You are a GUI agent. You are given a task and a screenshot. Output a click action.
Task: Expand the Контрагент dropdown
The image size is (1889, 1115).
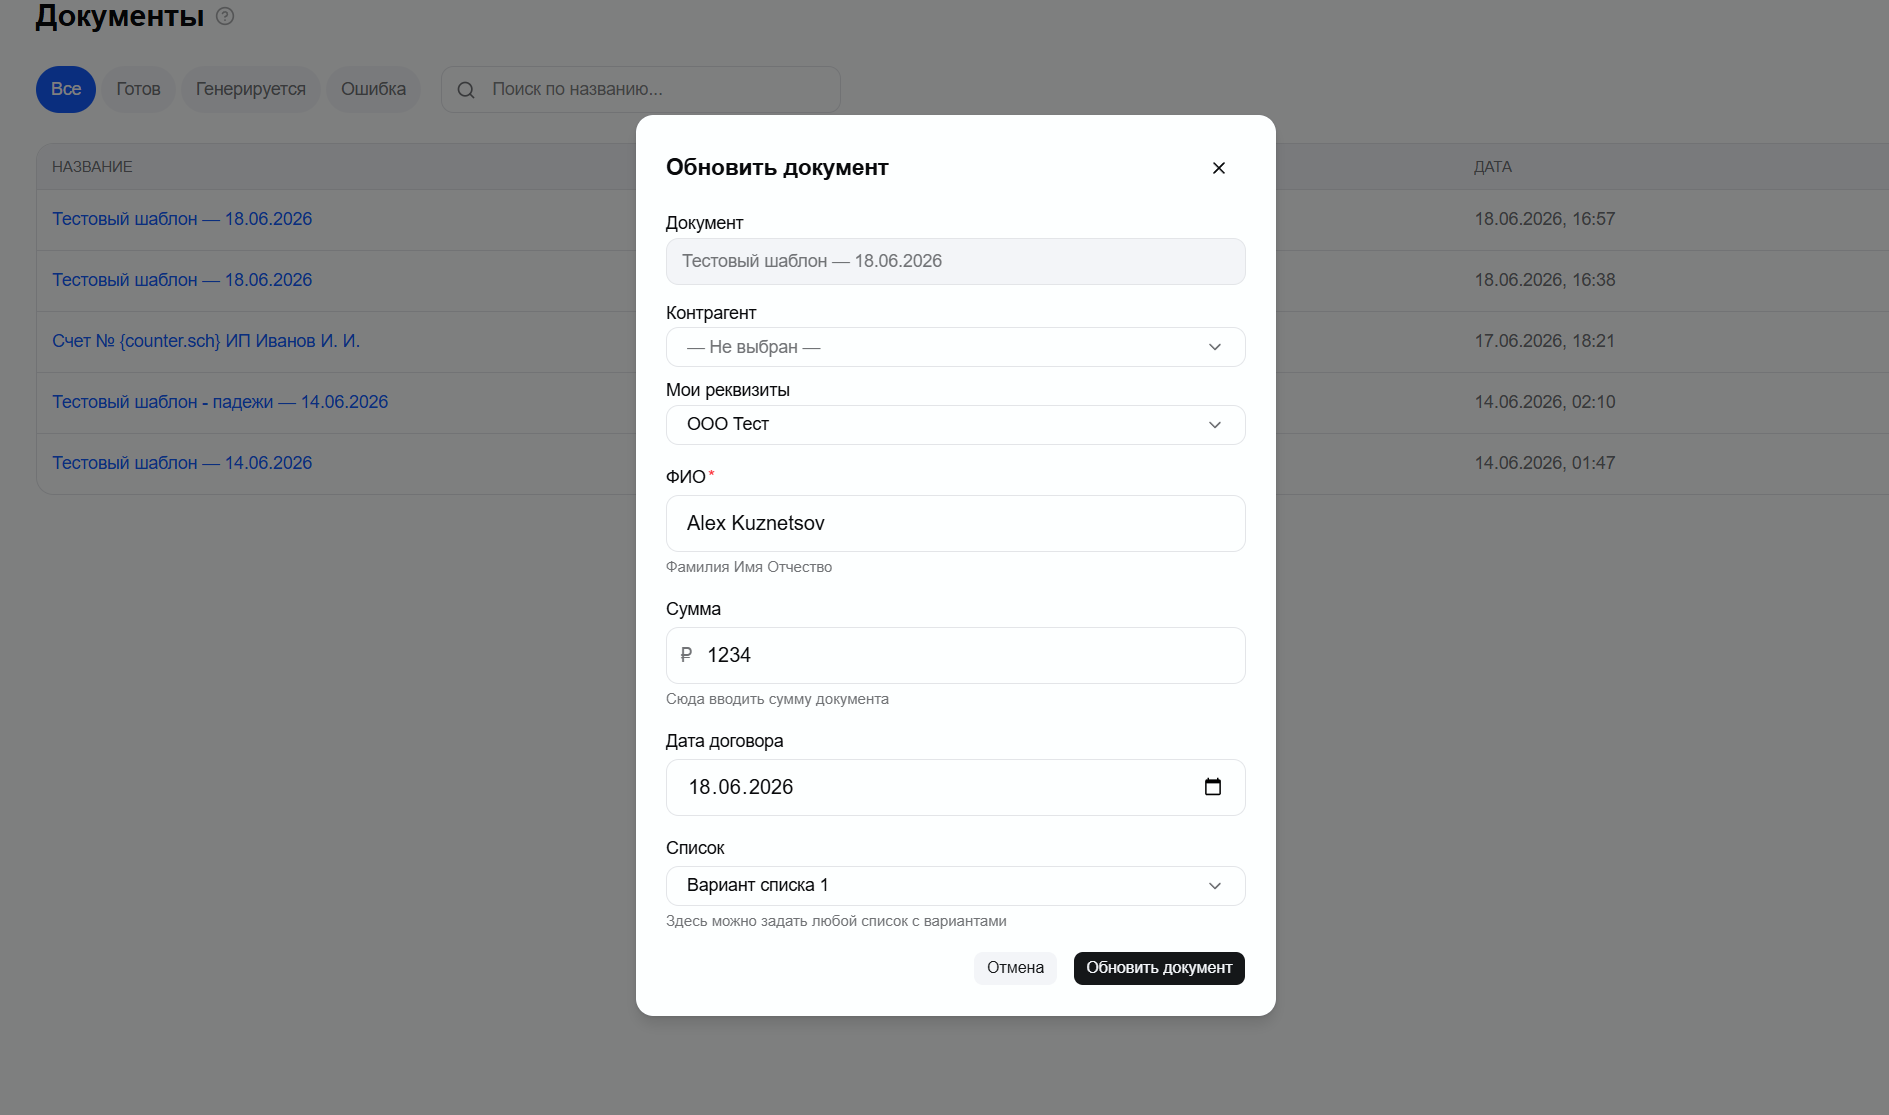coord(955,347)
